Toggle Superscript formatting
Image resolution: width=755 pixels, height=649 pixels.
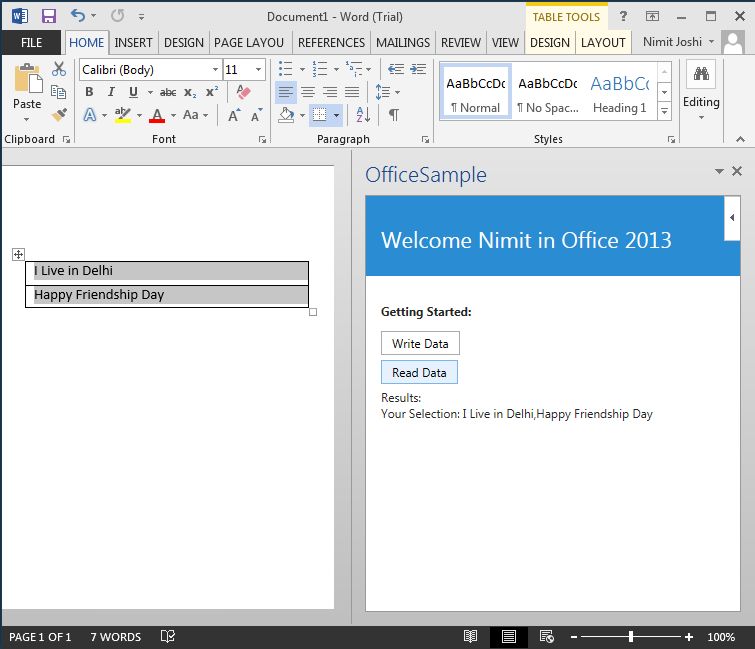tap(212, 92)
